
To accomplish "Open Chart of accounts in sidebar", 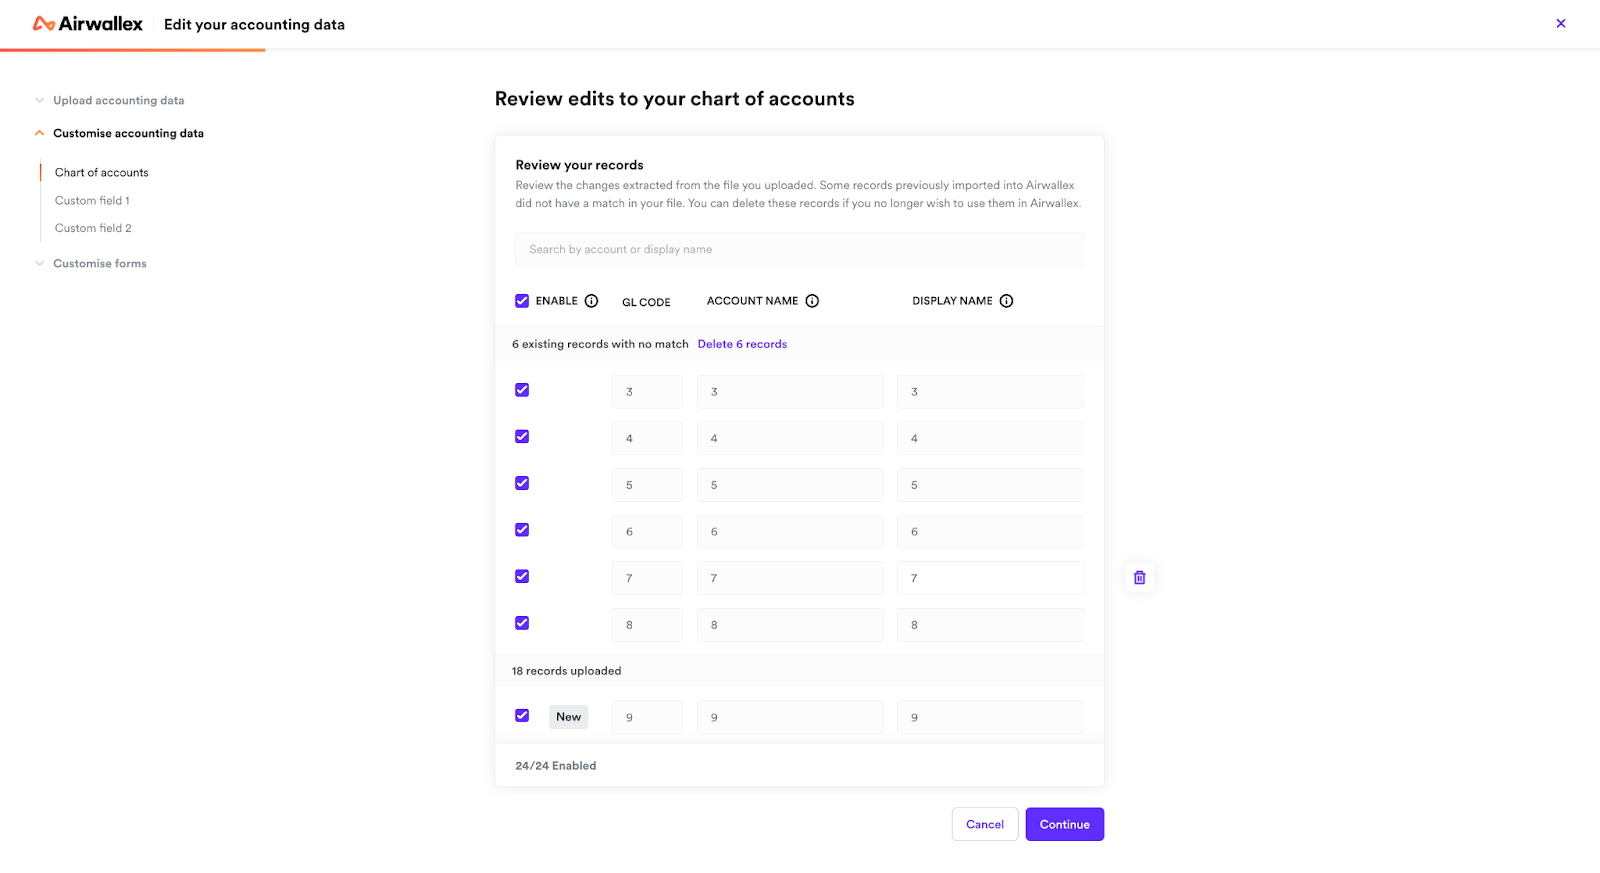I will click(102, 173).
